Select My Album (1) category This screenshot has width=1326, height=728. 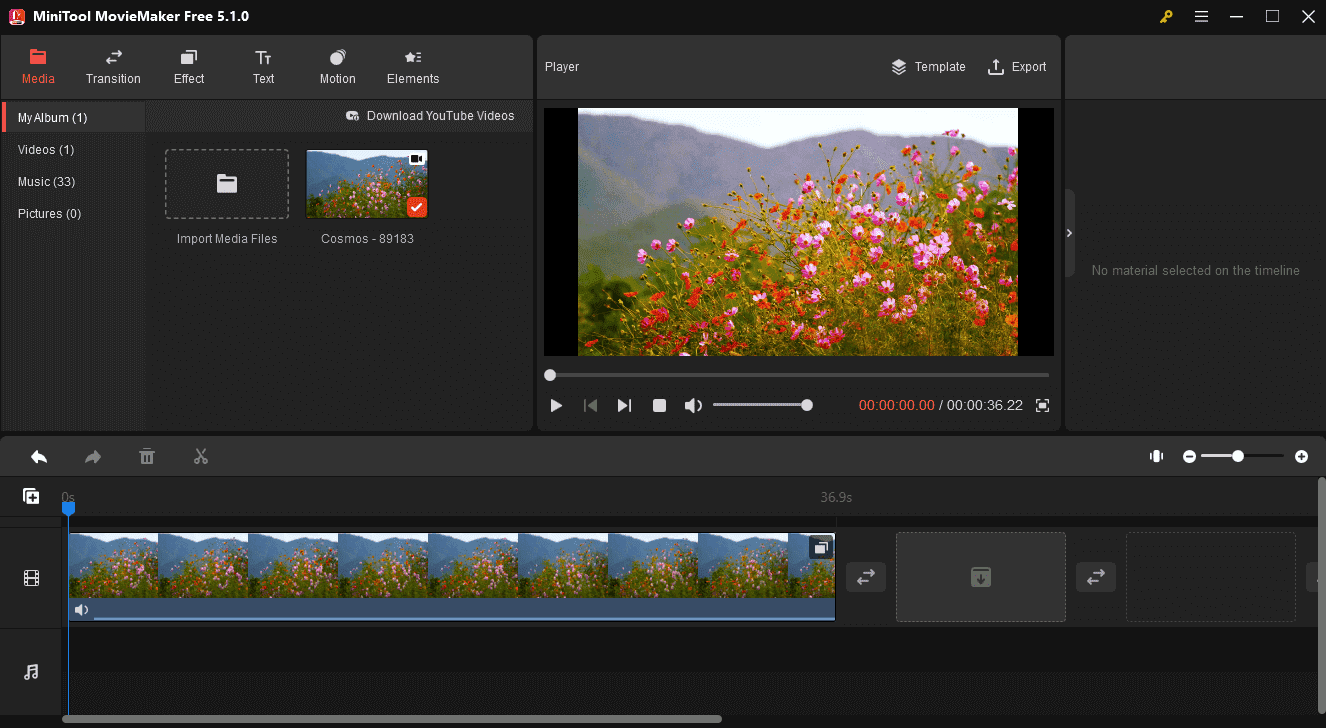pos(74,117)
